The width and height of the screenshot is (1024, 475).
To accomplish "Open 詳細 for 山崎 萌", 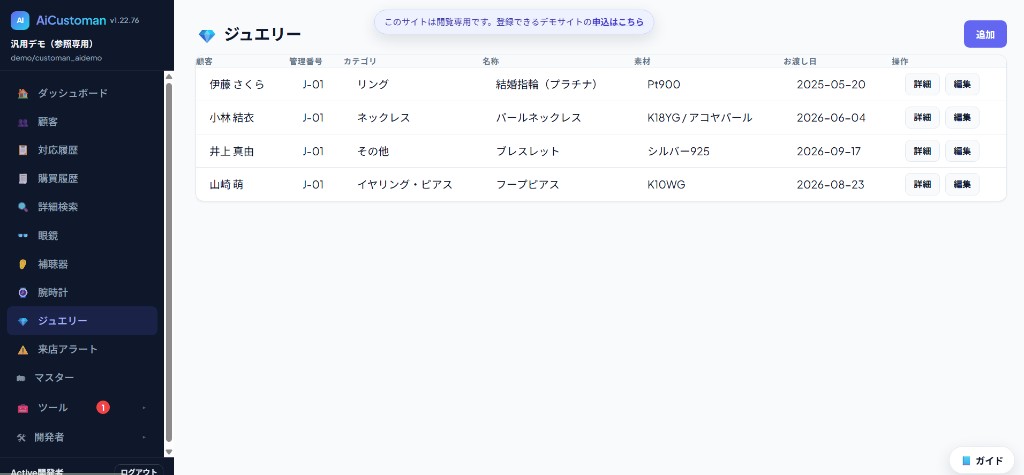I will (922, 184).
